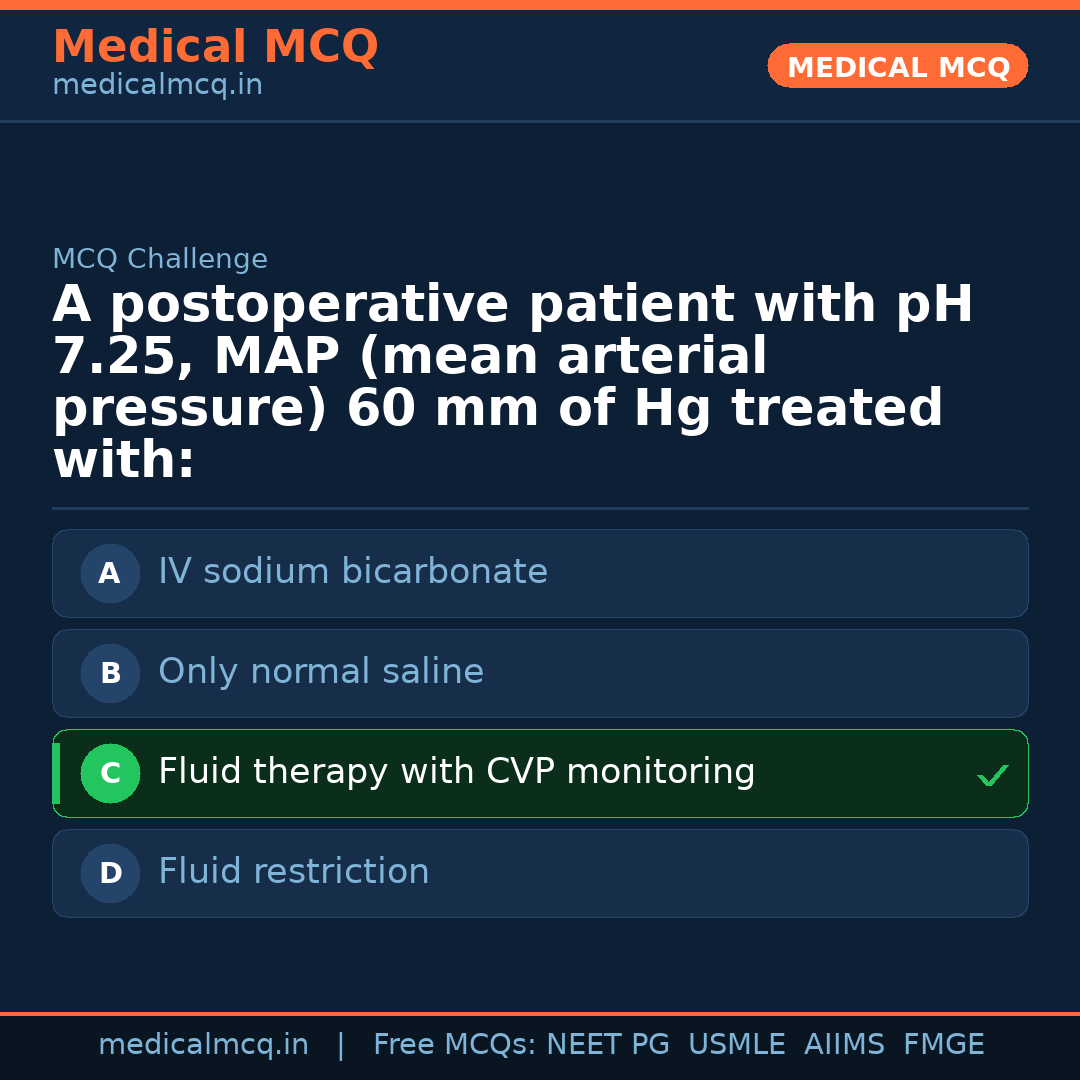1080x1080 pixels.
Task: Click FMGE in the footer
Action: pyautogui.click(x=943, y=1045)
